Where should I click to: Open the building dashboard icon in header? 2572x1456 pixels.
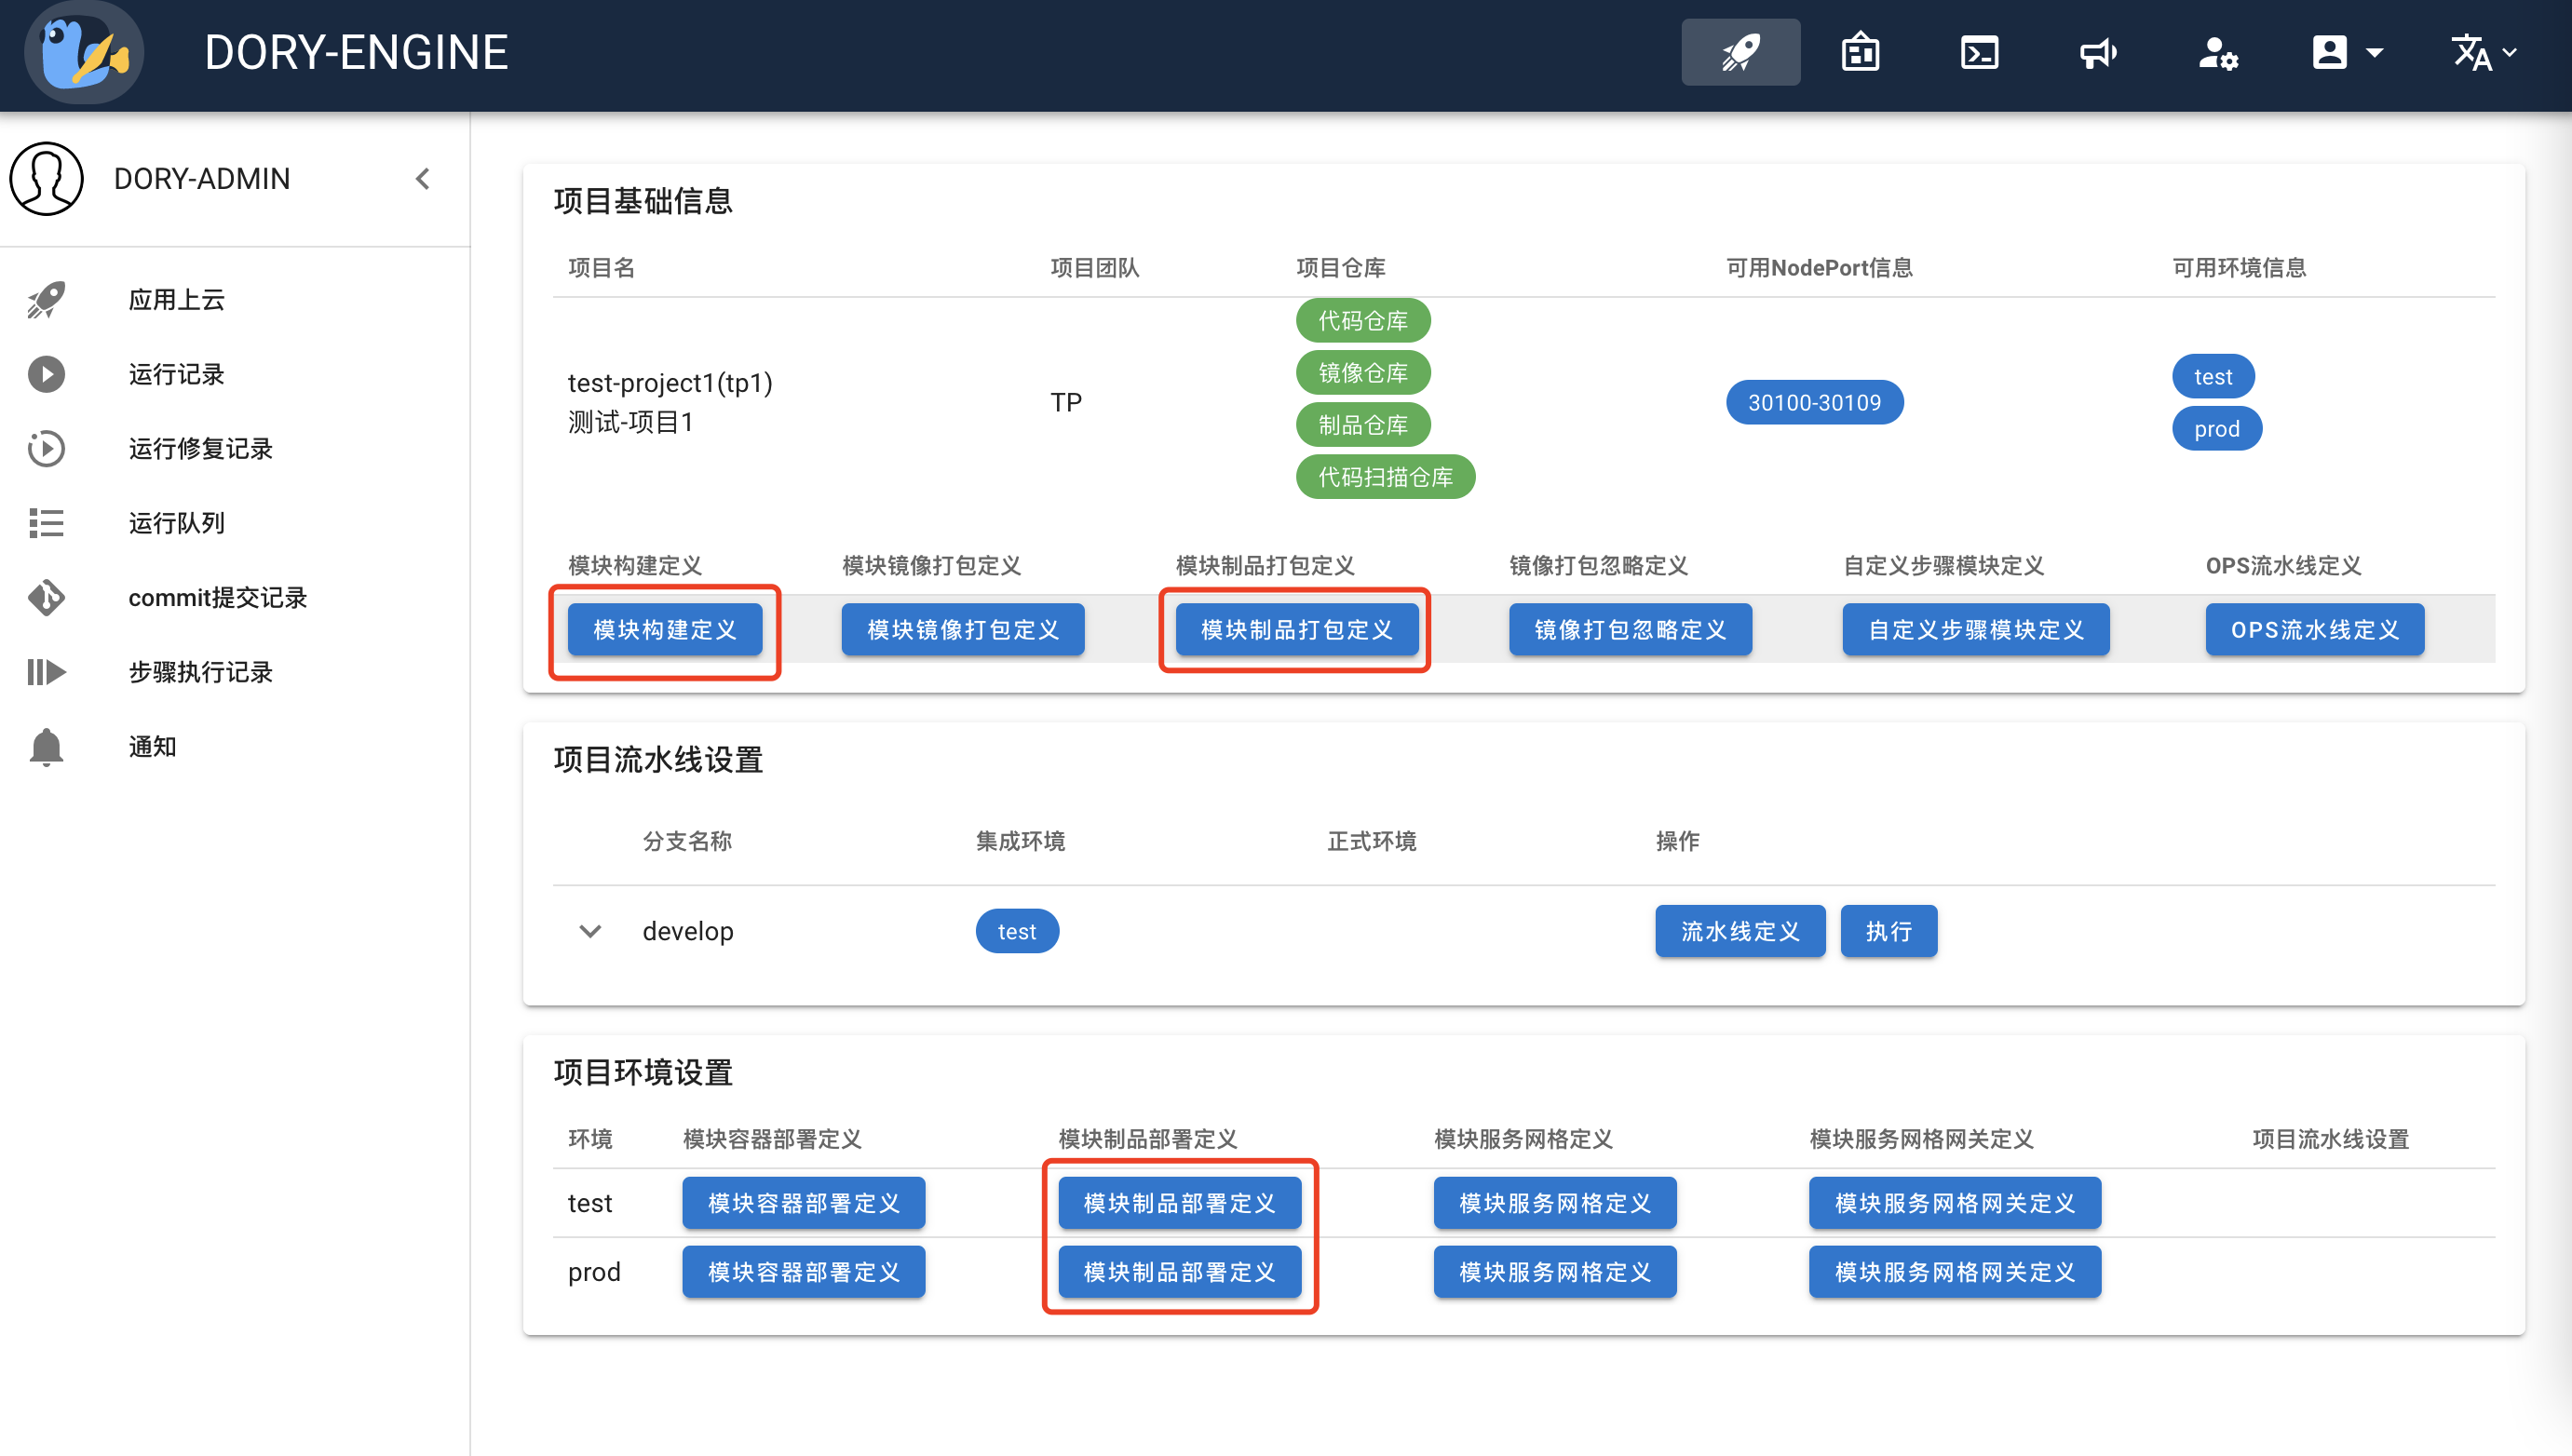pos(1860,52)
